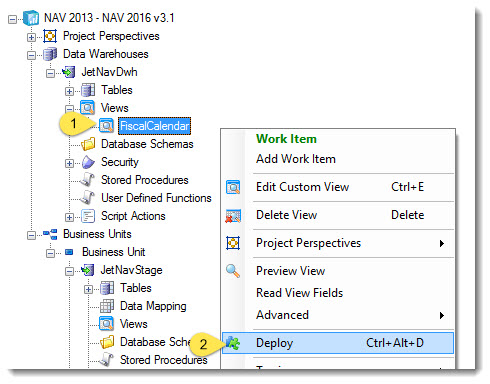Open the Advanced submenu arrow

click(442, 315)
